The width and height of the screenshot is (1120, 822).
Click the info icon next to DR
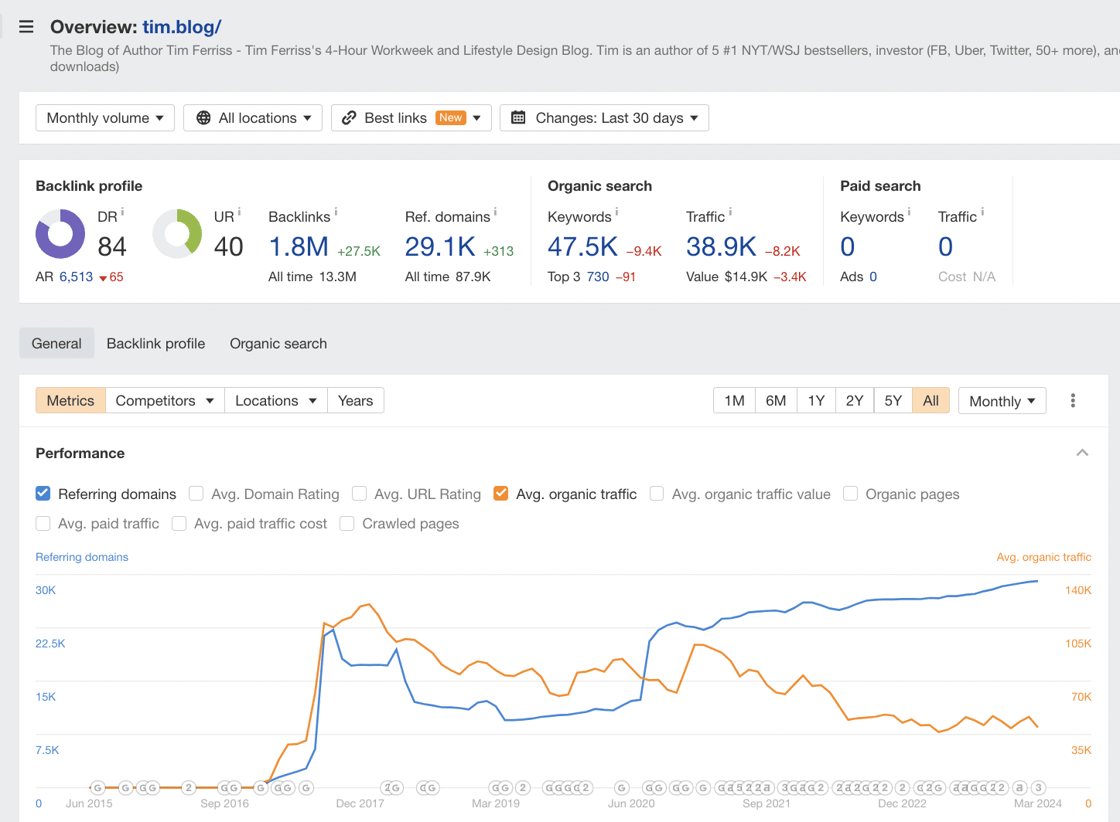point(122,213)
